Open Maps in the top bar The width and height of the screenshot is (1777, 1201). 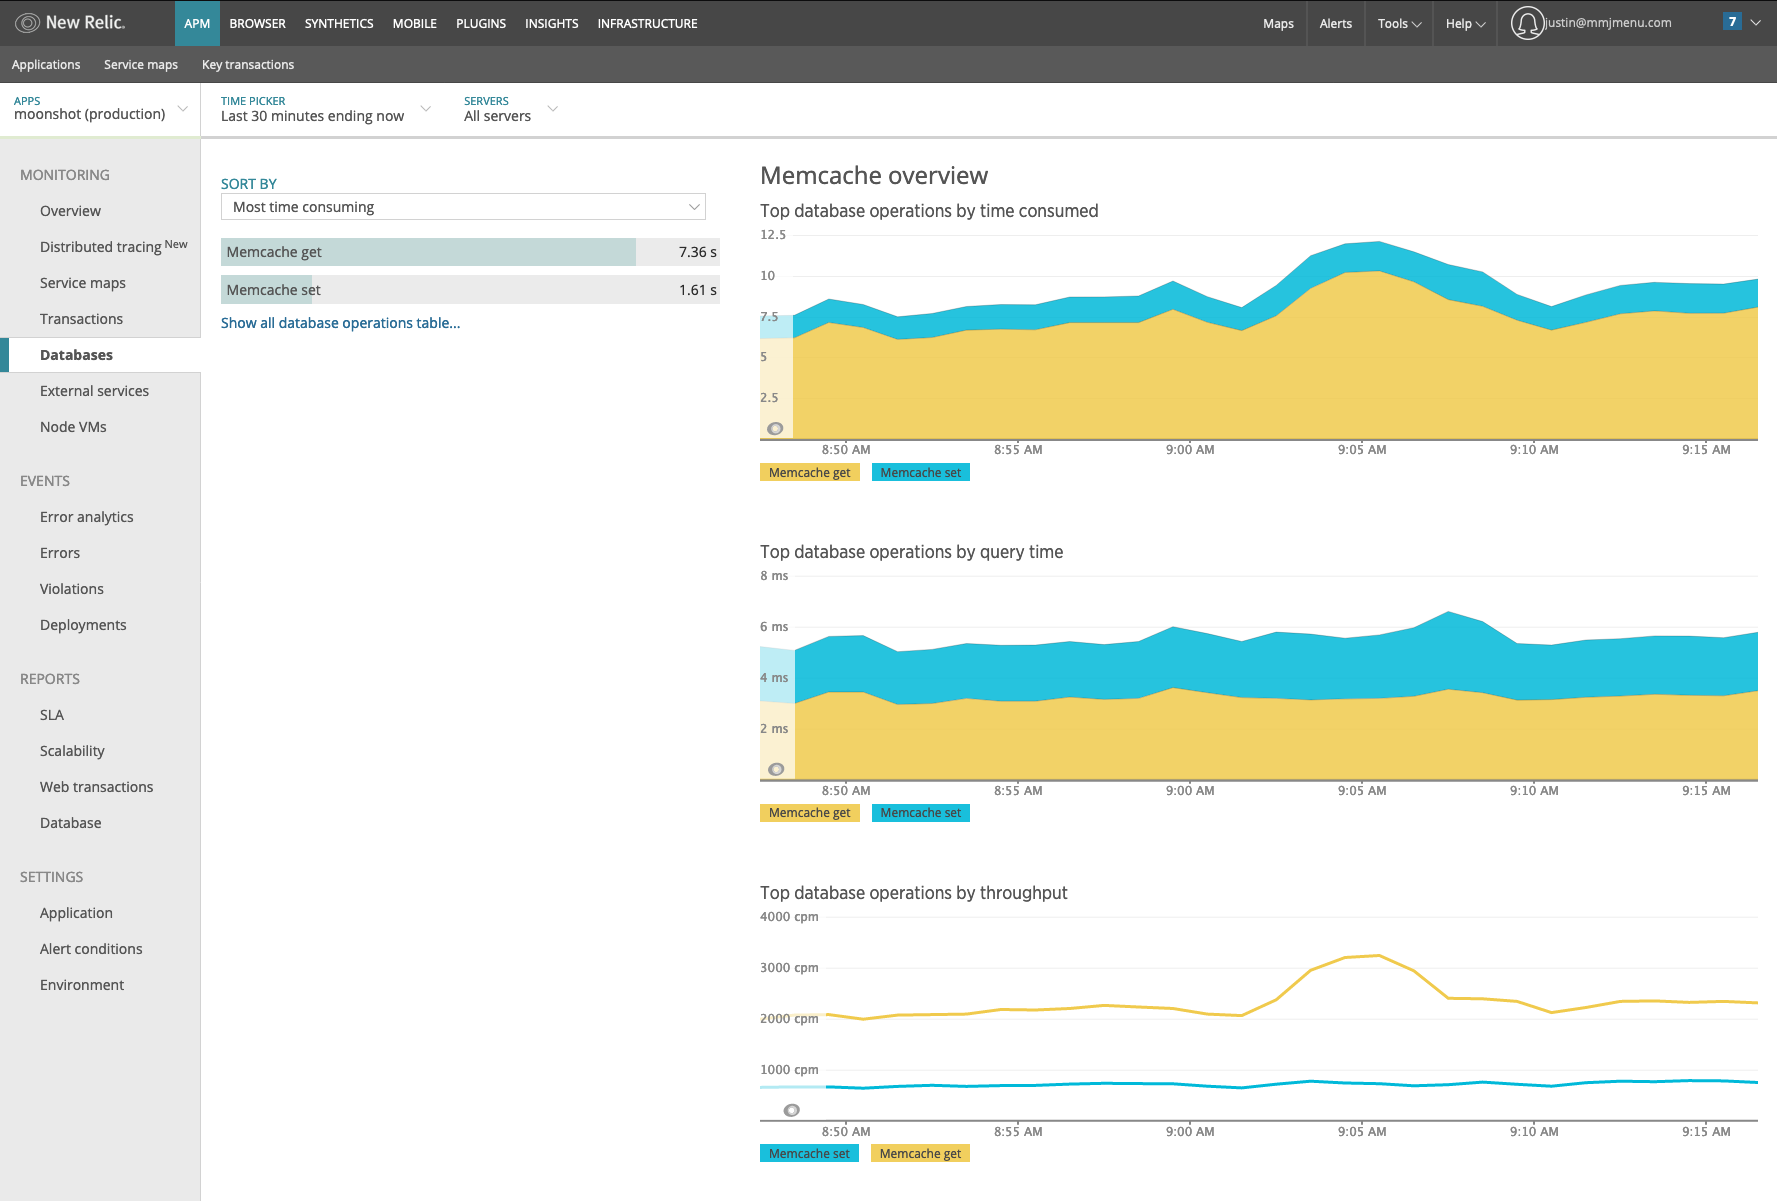1278,23
